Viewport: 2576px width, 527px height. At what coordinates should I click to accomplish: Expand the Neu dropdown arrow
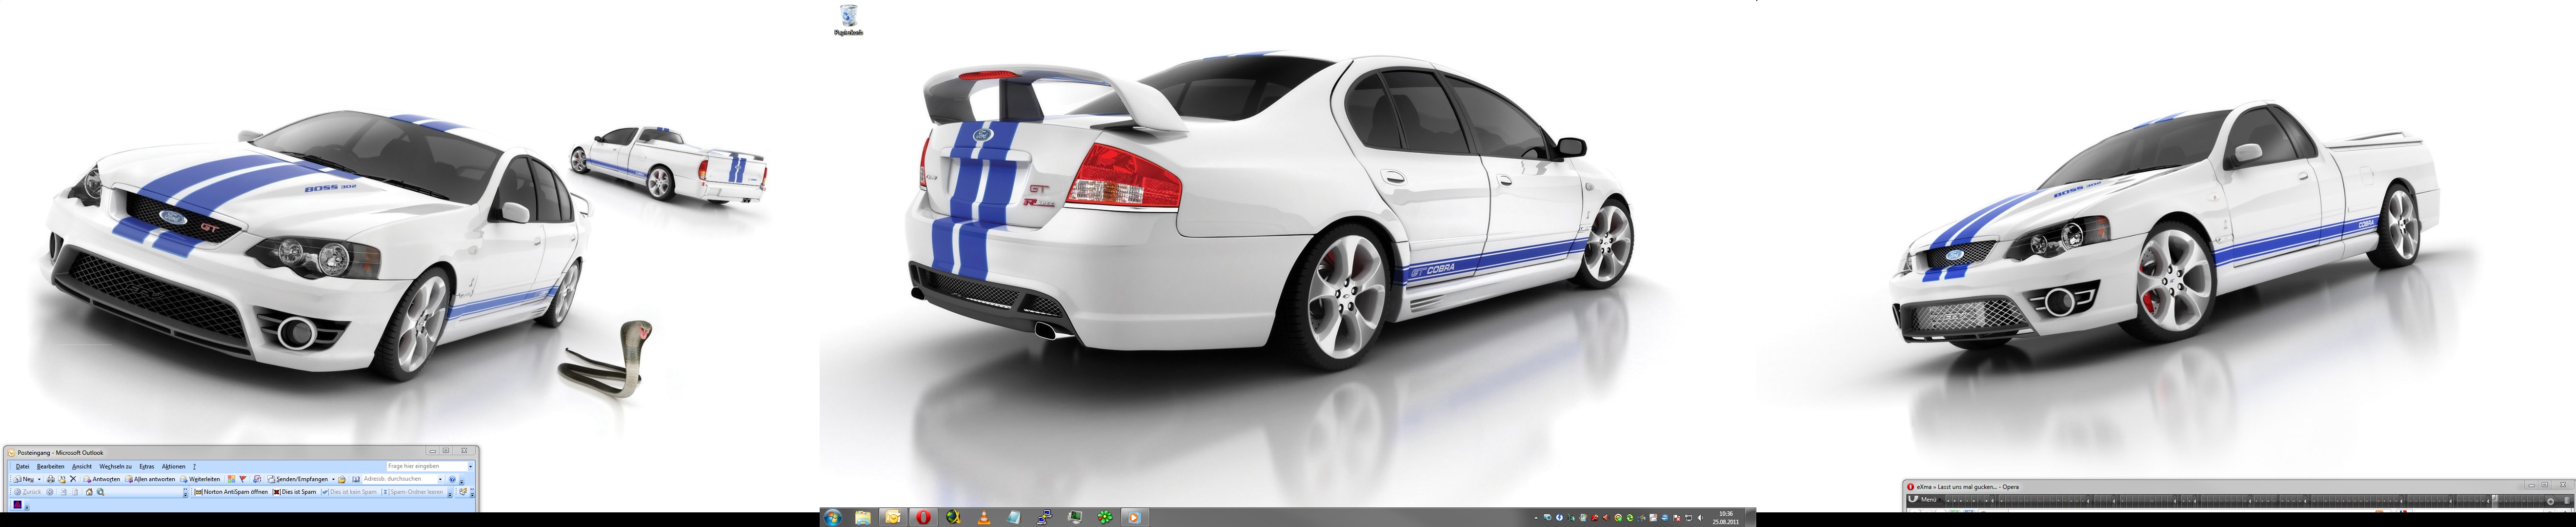[x=39, y=480]
